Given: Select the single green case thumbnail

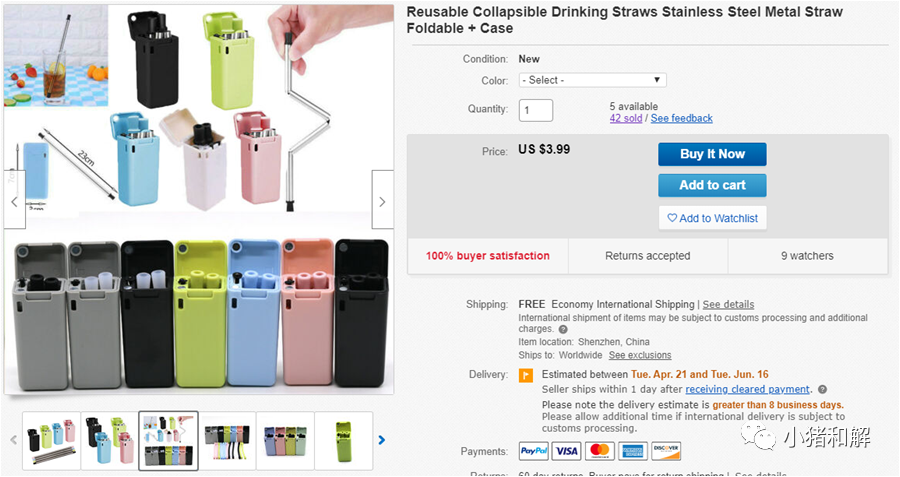Looking at the screenshot, I should (x=344, y=441).
